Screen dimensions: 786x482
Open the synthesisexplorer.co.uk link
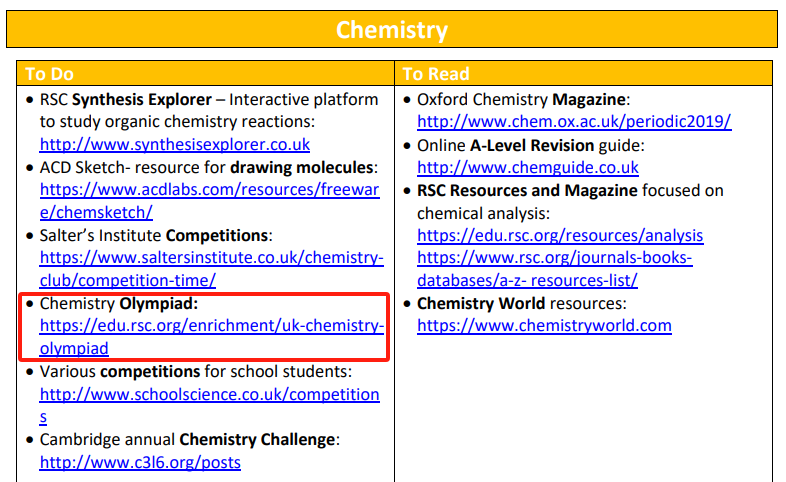coord(175,144)
